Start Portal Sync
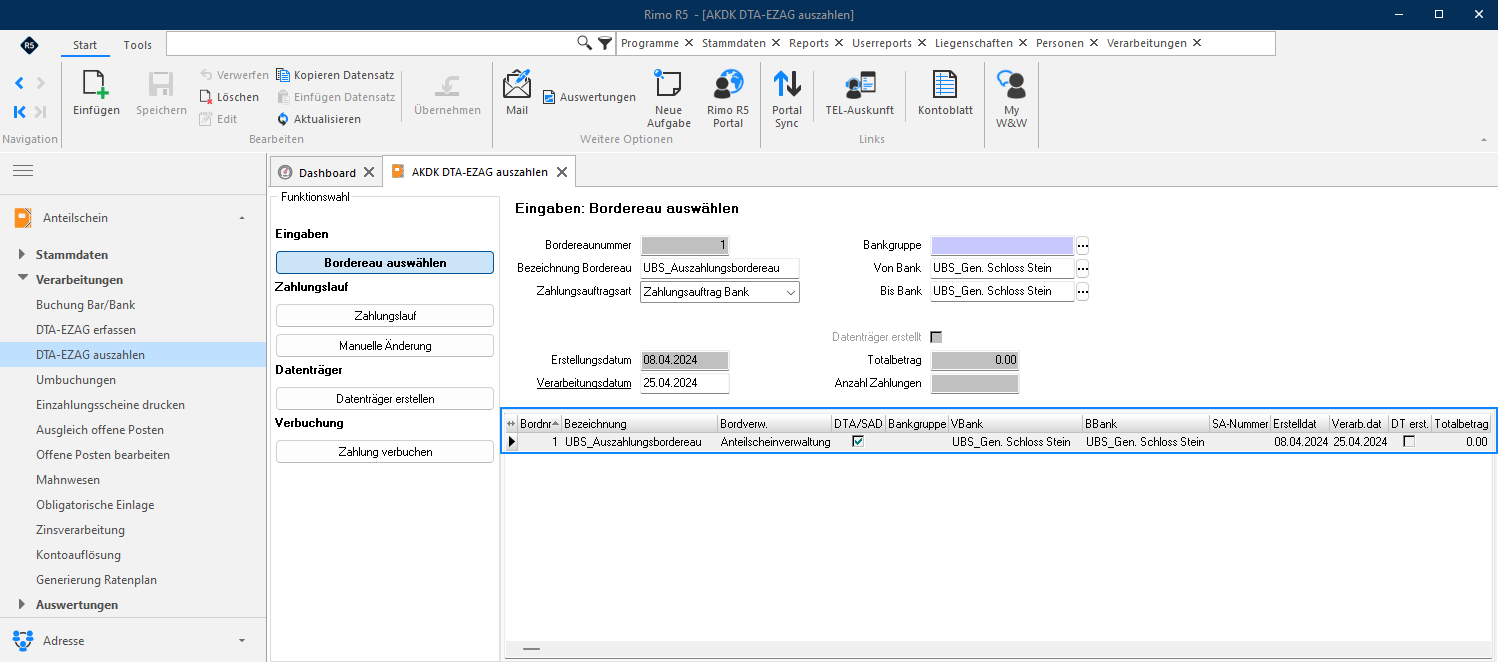1498x662 pixels. (x=787, y=99)
